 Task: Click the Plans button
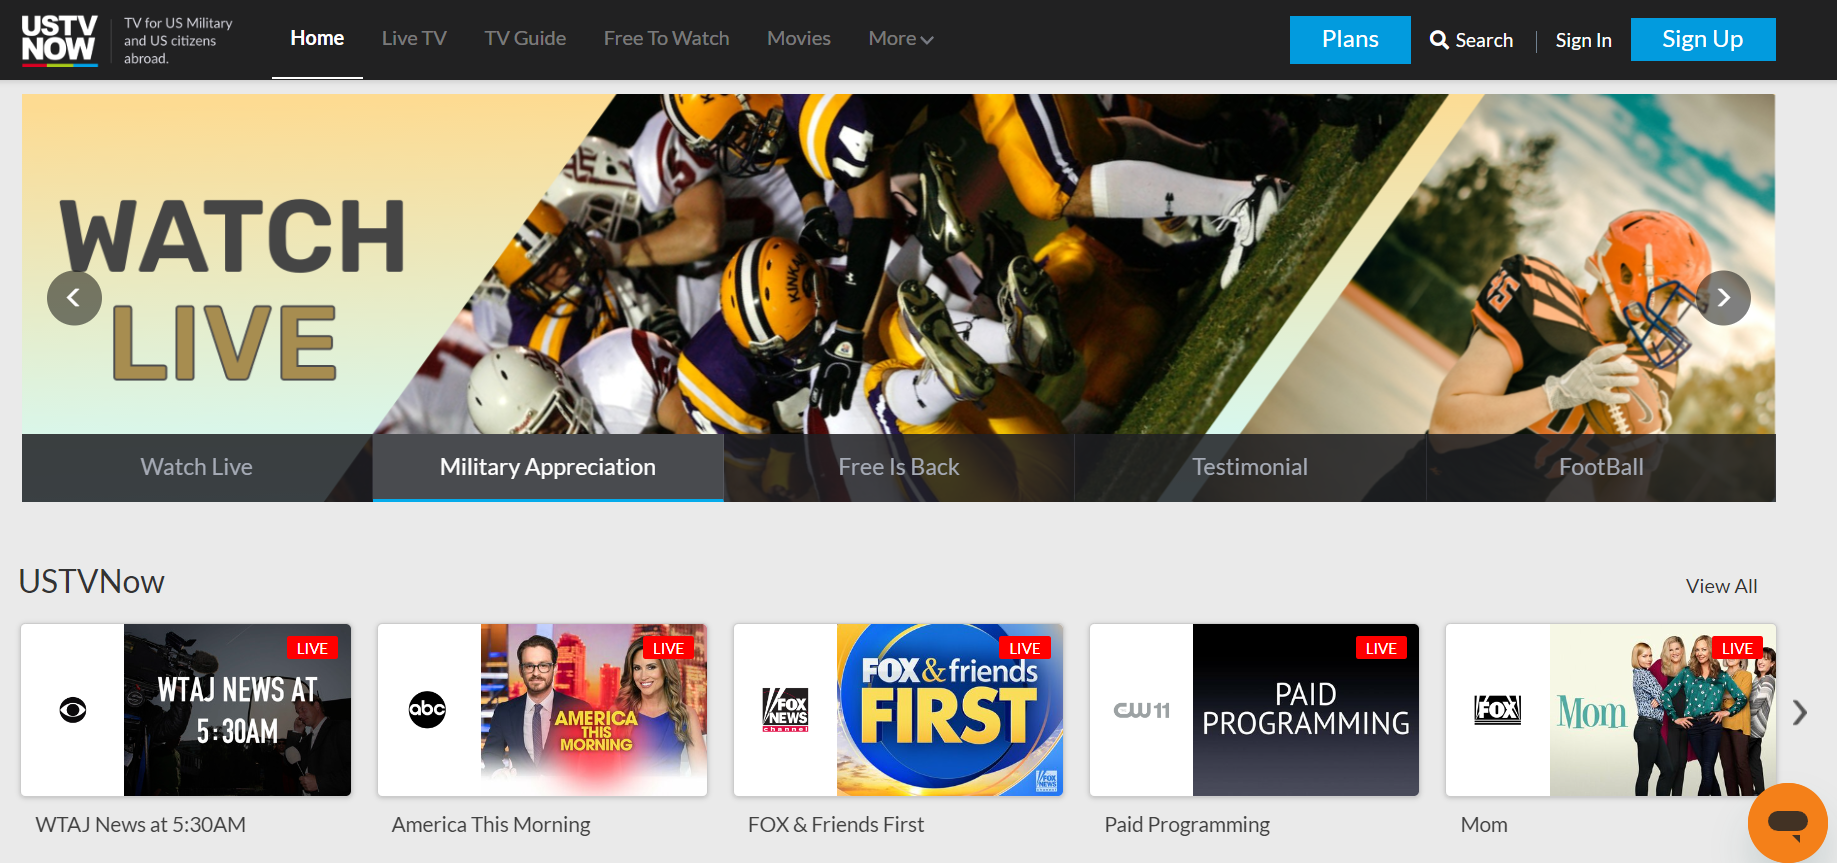pos(1350,40)
